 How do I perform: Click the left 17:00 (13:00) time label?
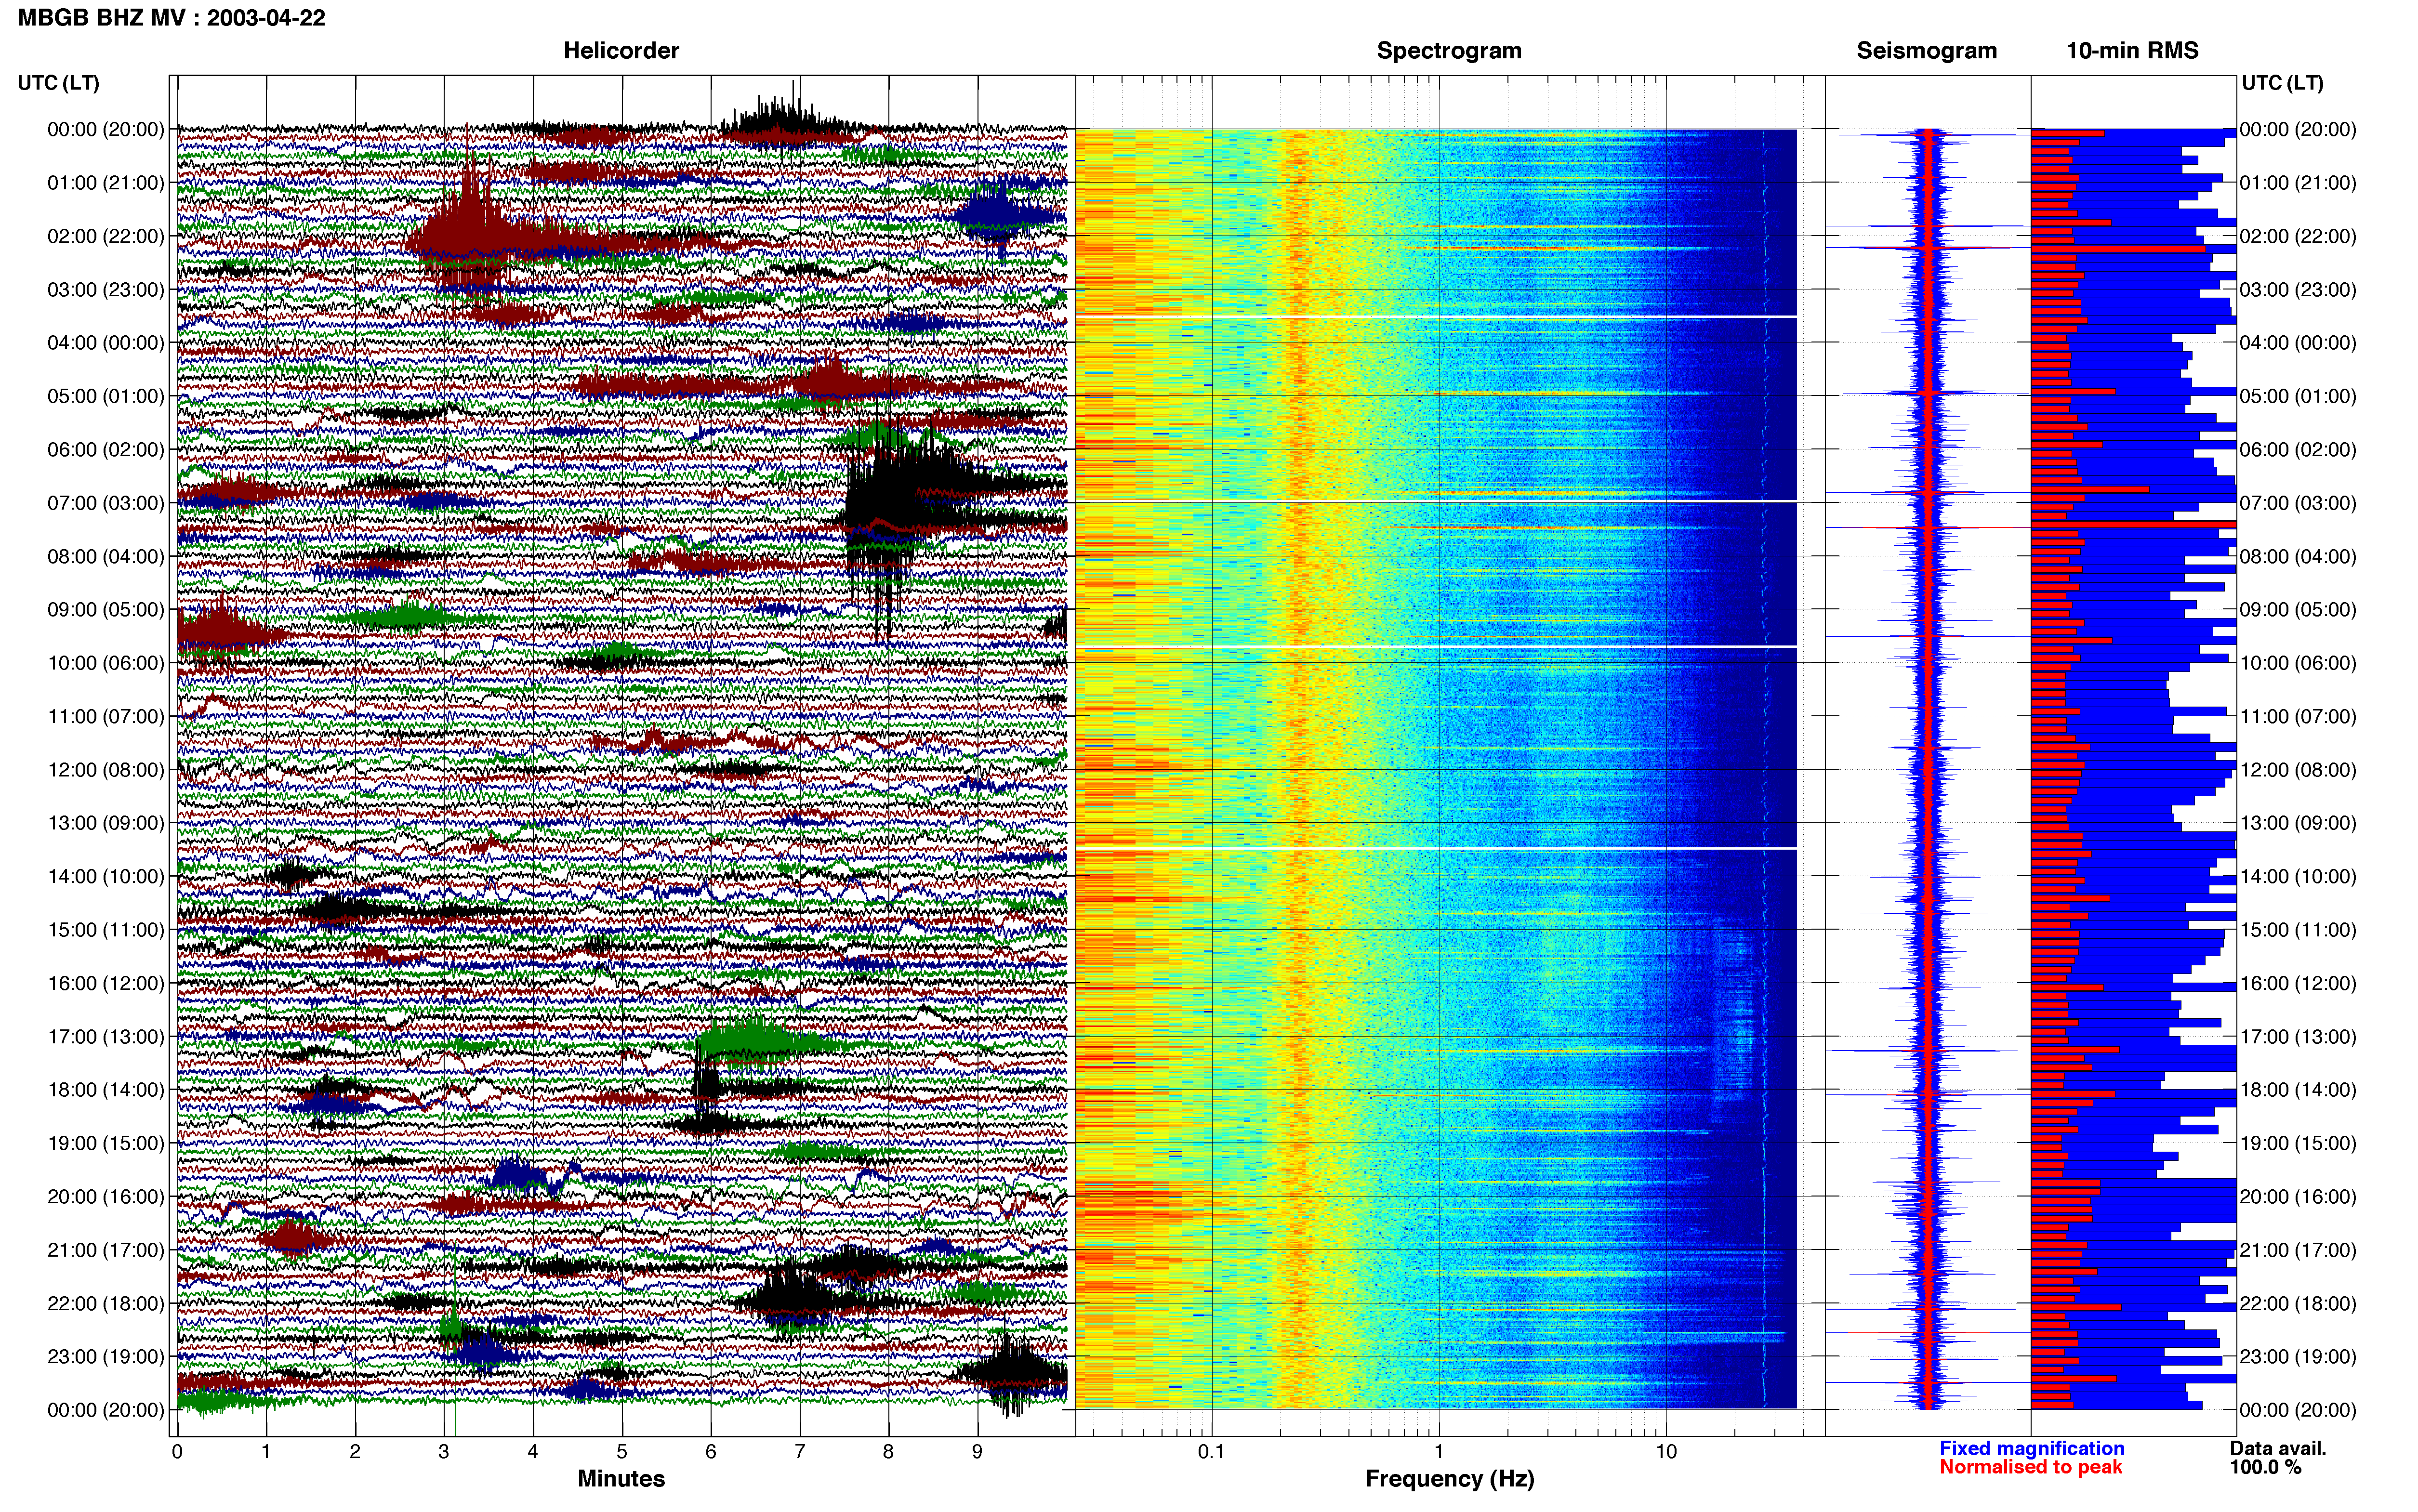tap(106, 1037)
